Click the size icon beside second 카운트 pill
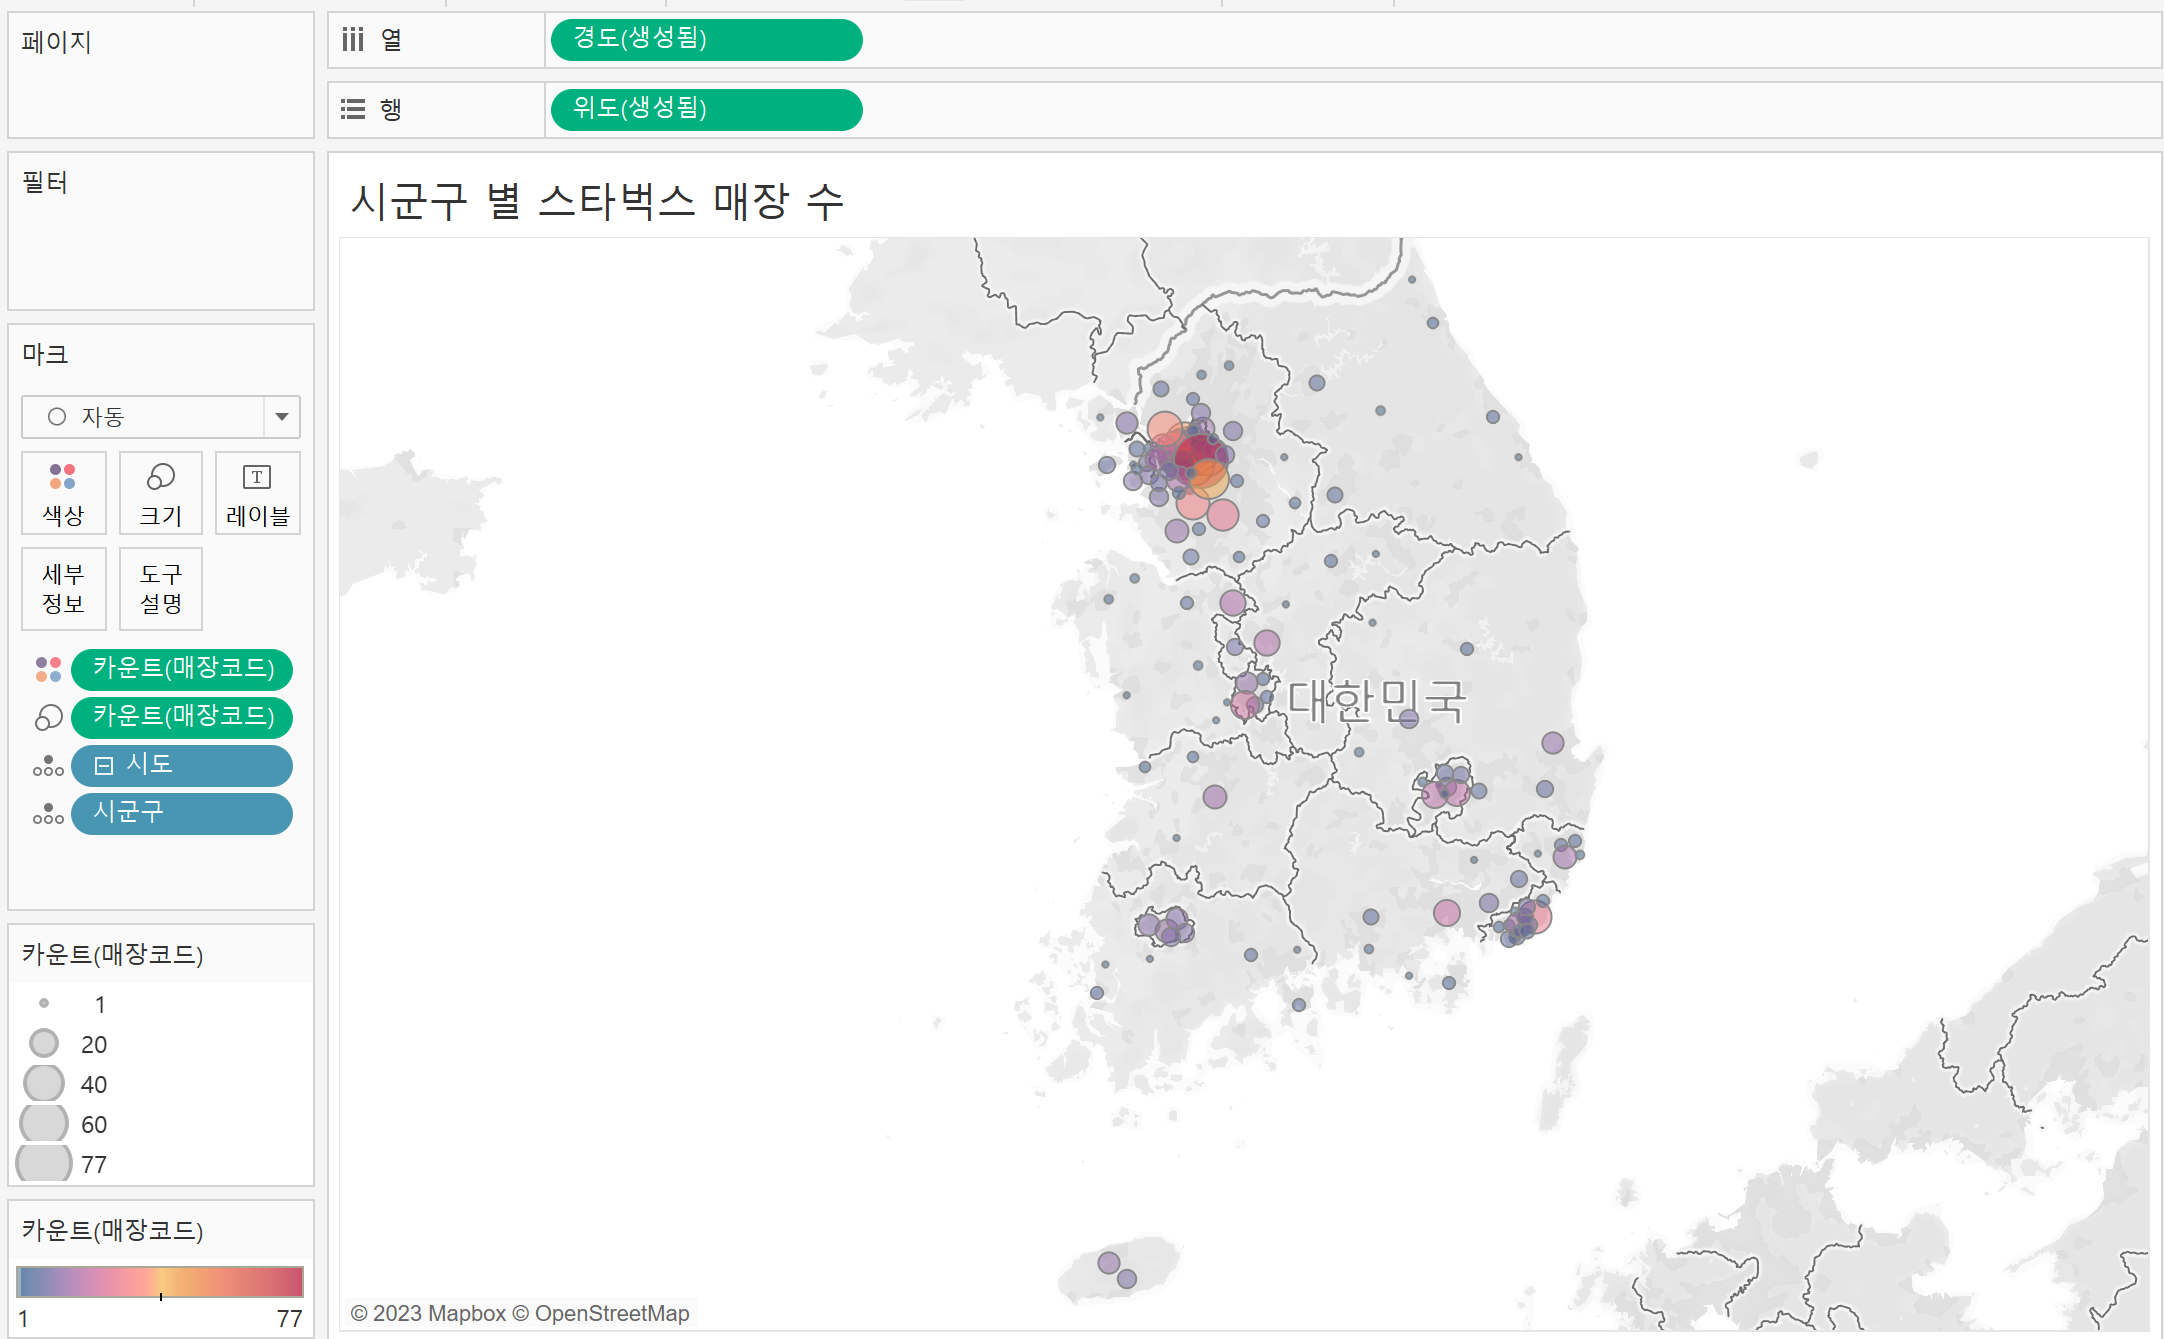The height and width of the screenshot is (1339, 2164). click(48, 717)
